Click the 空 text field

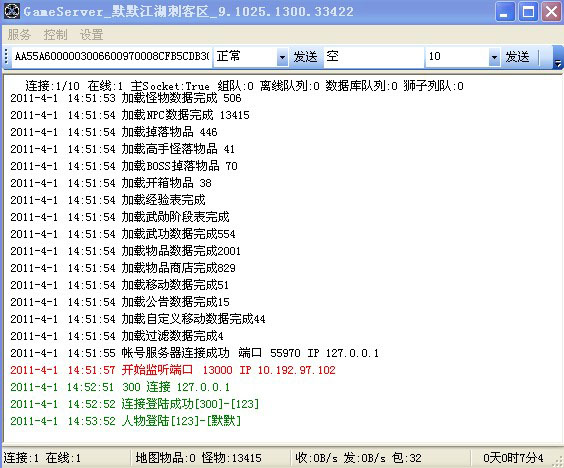pos(373,56)
